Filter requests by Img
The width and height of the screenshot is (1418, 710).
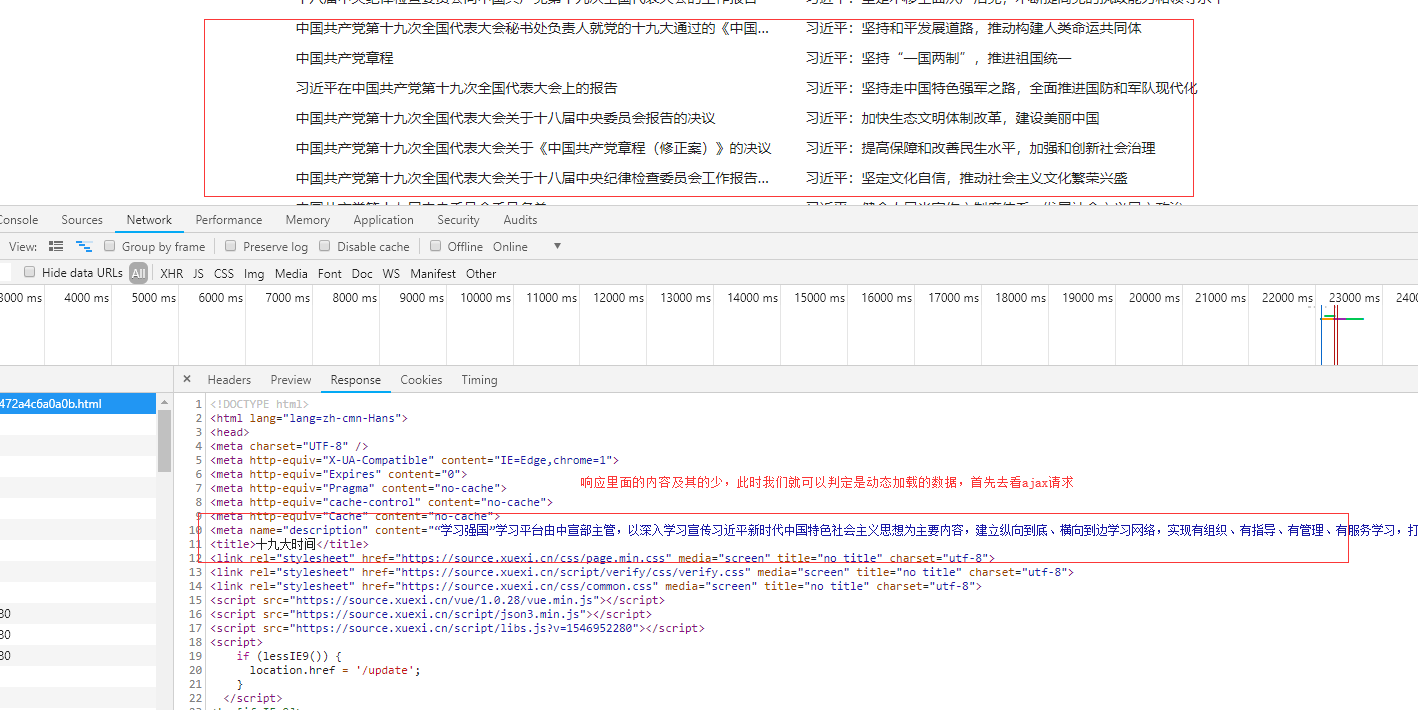pyautogui.click(x=254, y=273)
